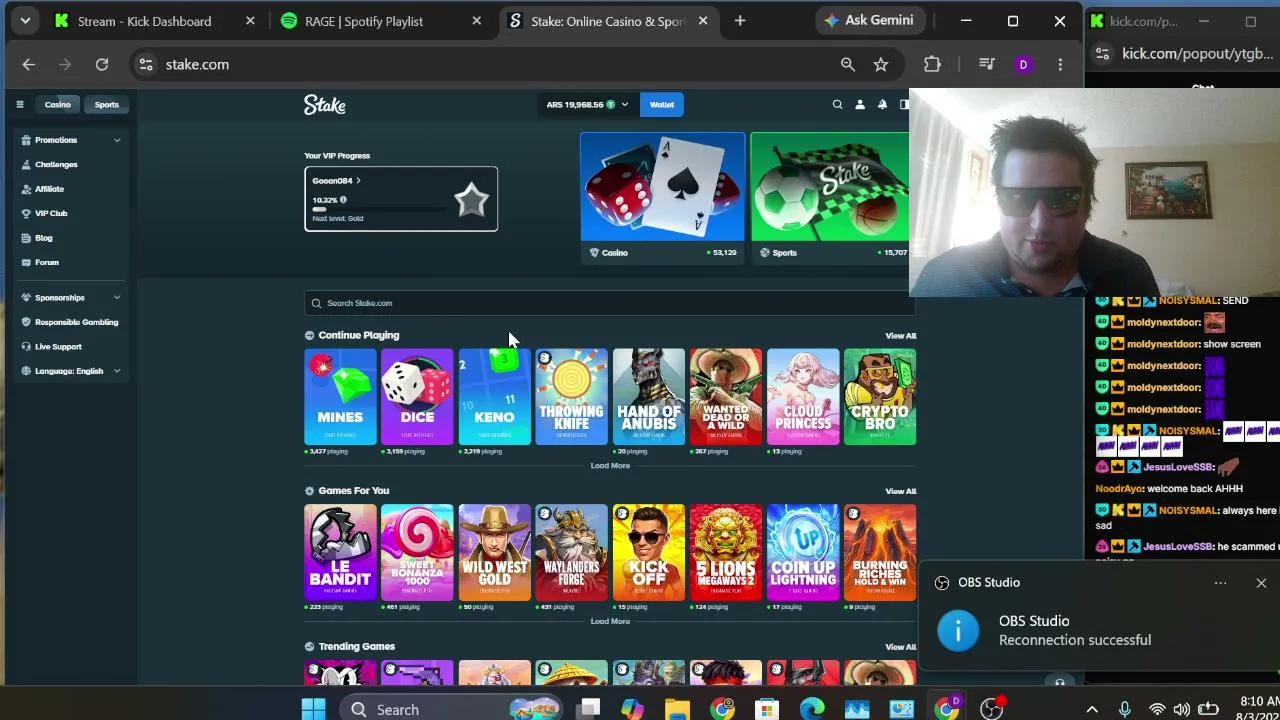Launch the Kick Off game

648,552
